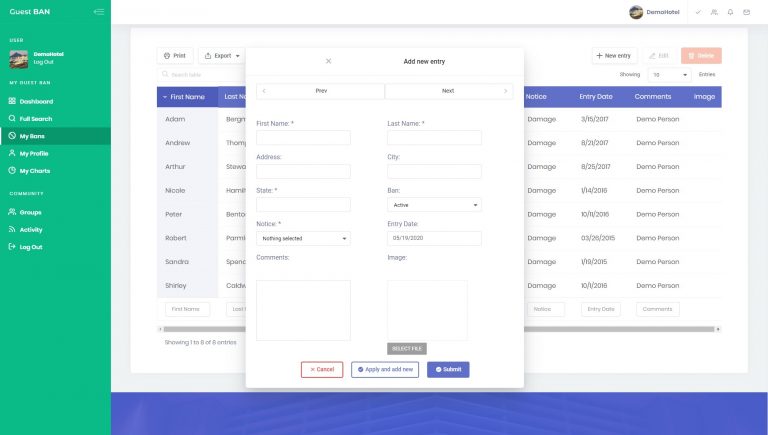Click the Full Search magnifier icon
This screenshot has width=768, height=435.
[12, 119]
